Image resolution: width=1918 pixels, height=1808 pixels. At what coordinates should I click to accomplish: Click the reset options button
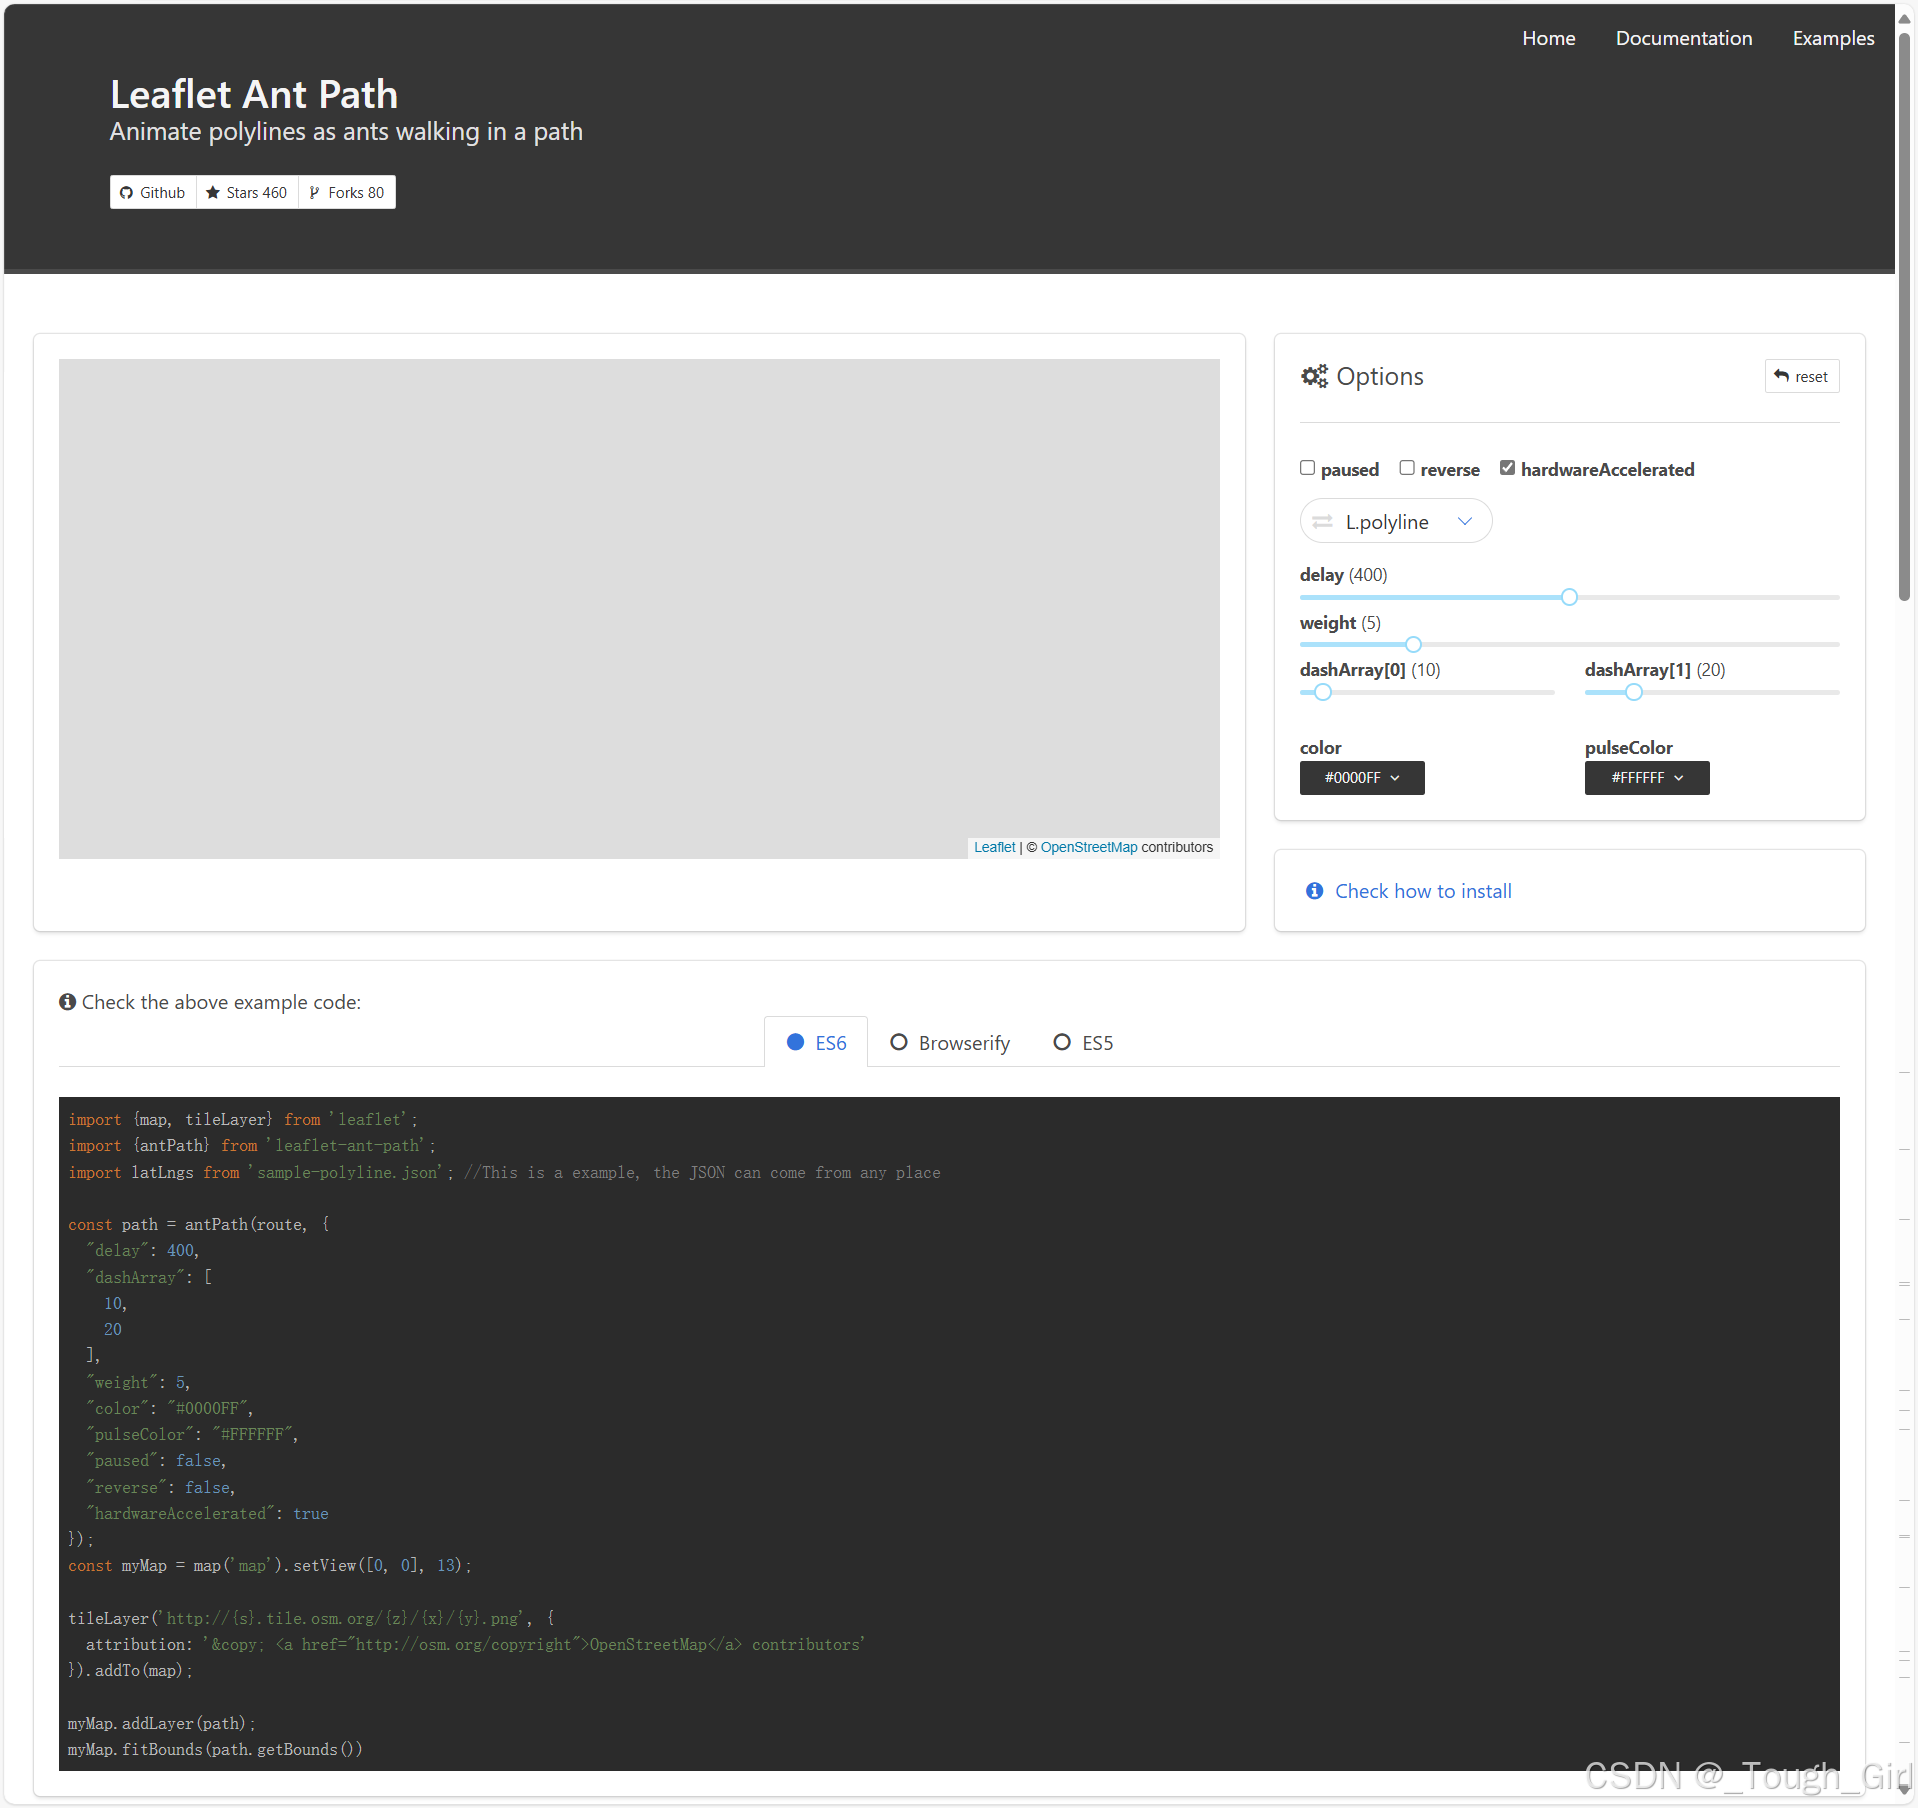tap(1801, 376)
